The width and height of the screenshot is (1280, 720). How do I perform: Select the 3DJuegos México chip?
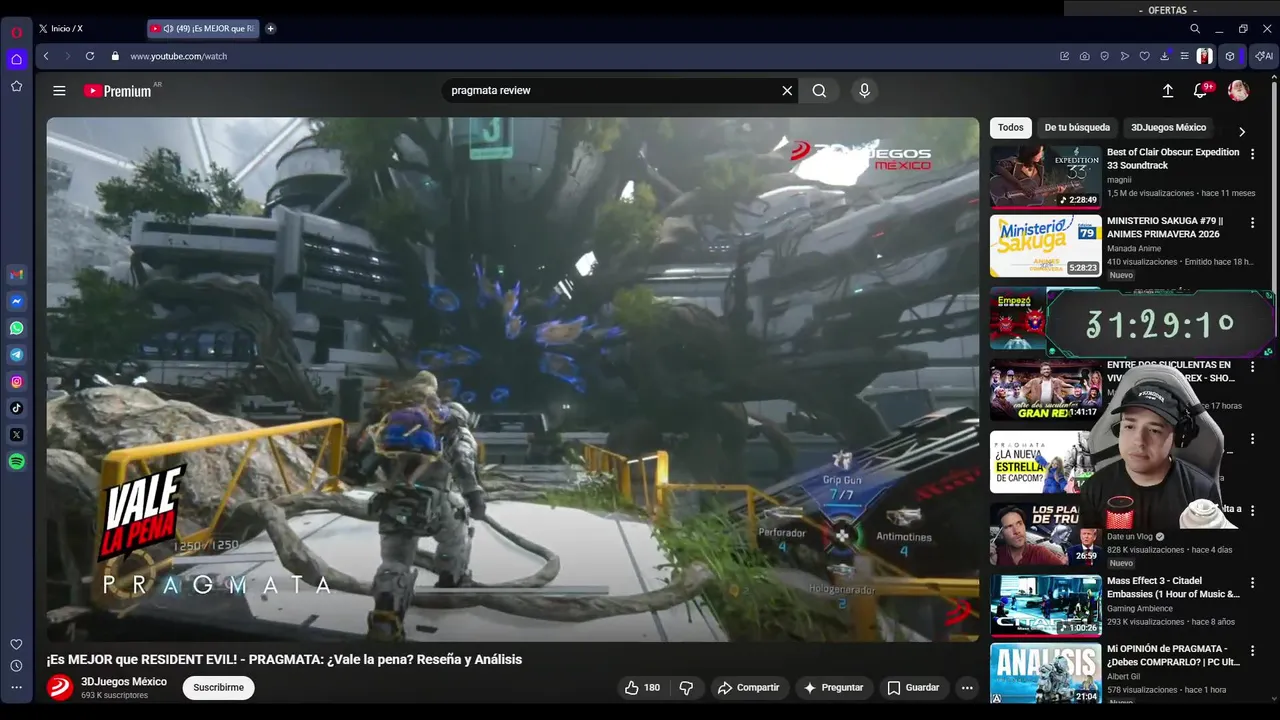click(x=1168, y=128)
